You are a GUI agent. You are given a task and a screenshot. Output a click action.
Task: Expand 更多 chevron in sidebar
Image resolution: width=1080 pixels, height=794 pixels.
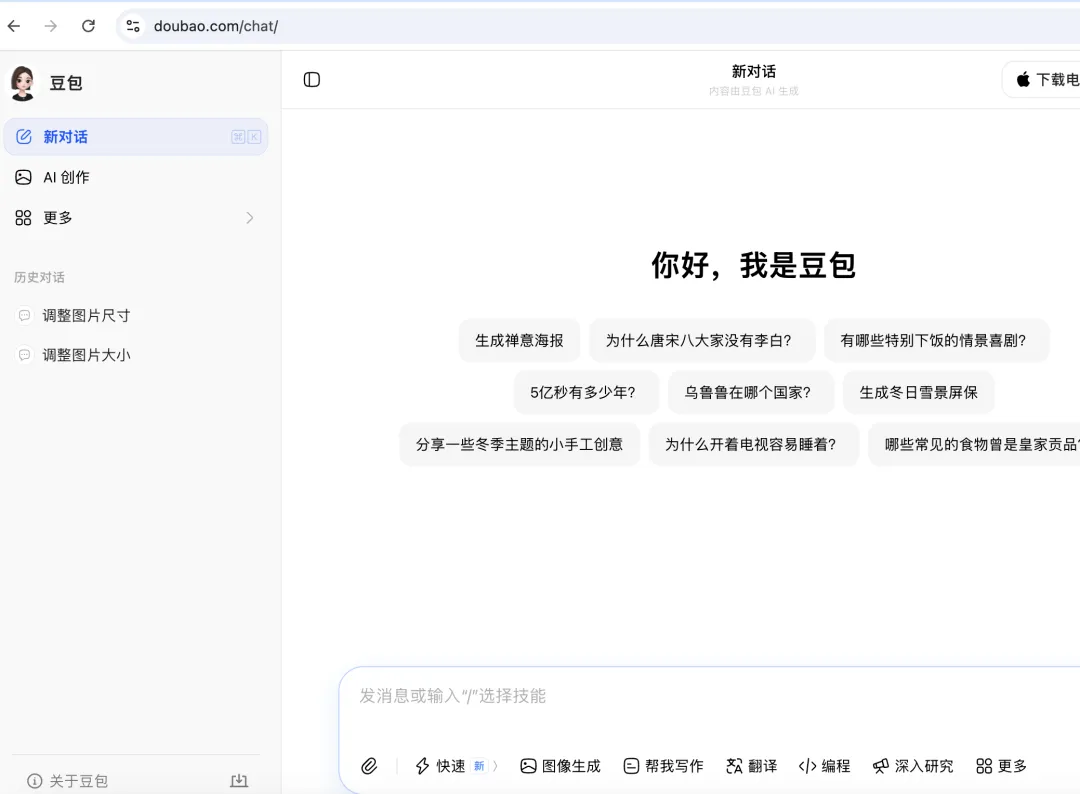[x=249, y=218]
